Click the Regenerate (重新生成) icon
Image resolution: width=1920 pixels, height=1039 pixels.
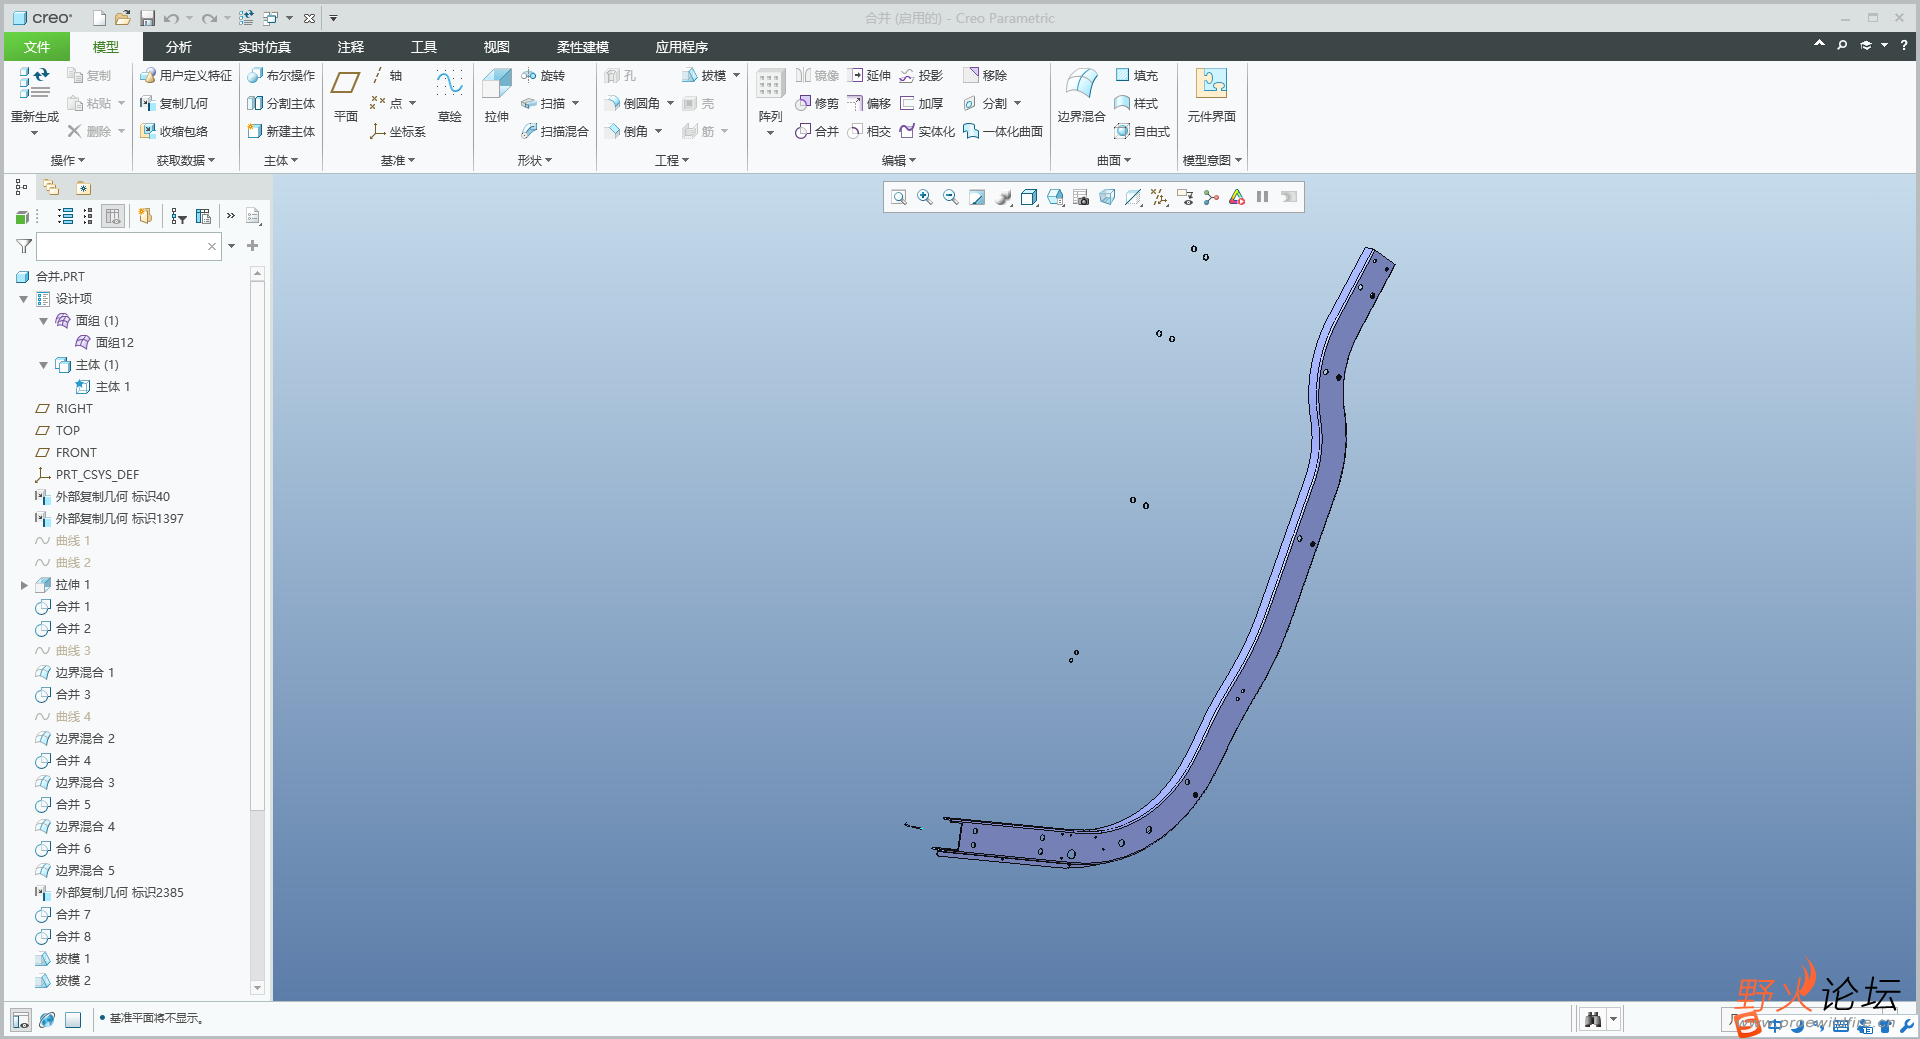(35, 95)
